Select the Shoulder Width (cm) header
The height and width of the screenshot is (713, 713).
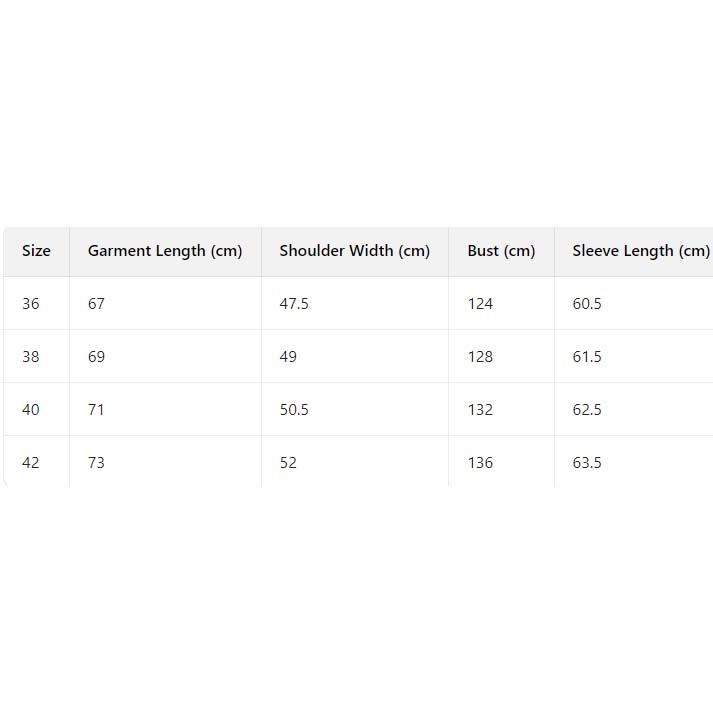(x=354, y=251)
